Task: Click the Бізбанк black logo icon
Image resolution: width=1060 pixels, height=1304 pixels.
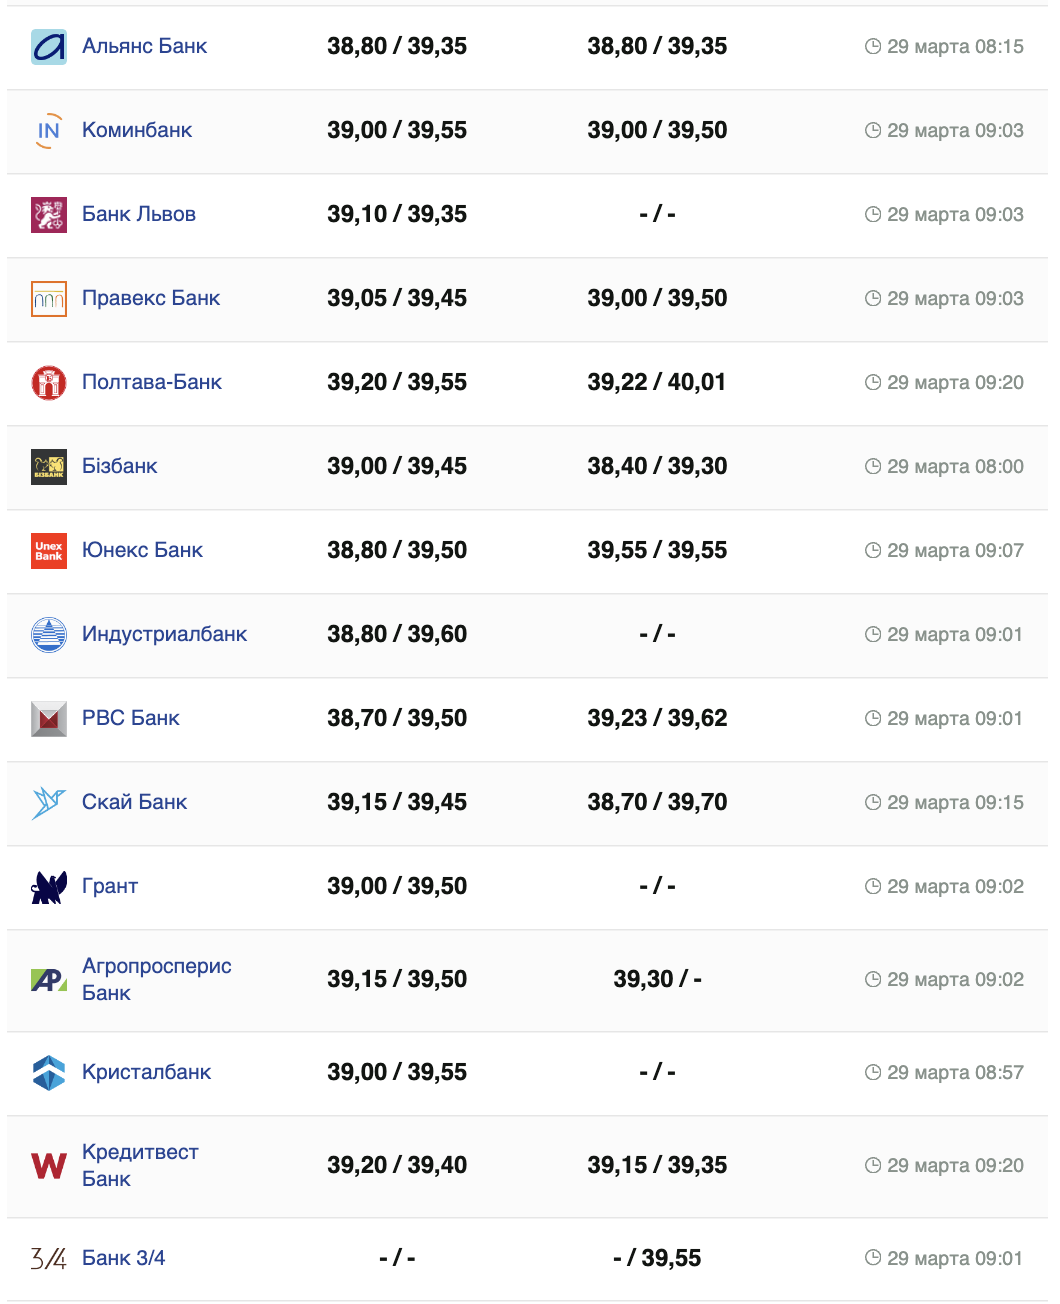Action: pos(49,467)
